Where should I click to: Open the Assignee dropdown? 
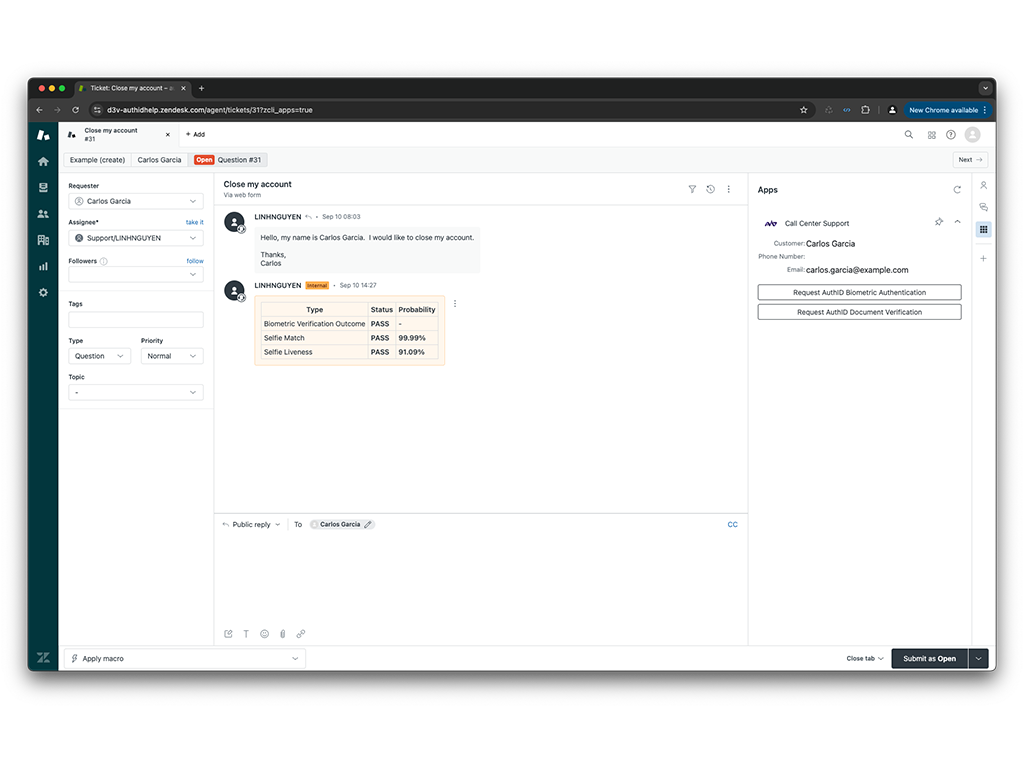click(136, 238)
